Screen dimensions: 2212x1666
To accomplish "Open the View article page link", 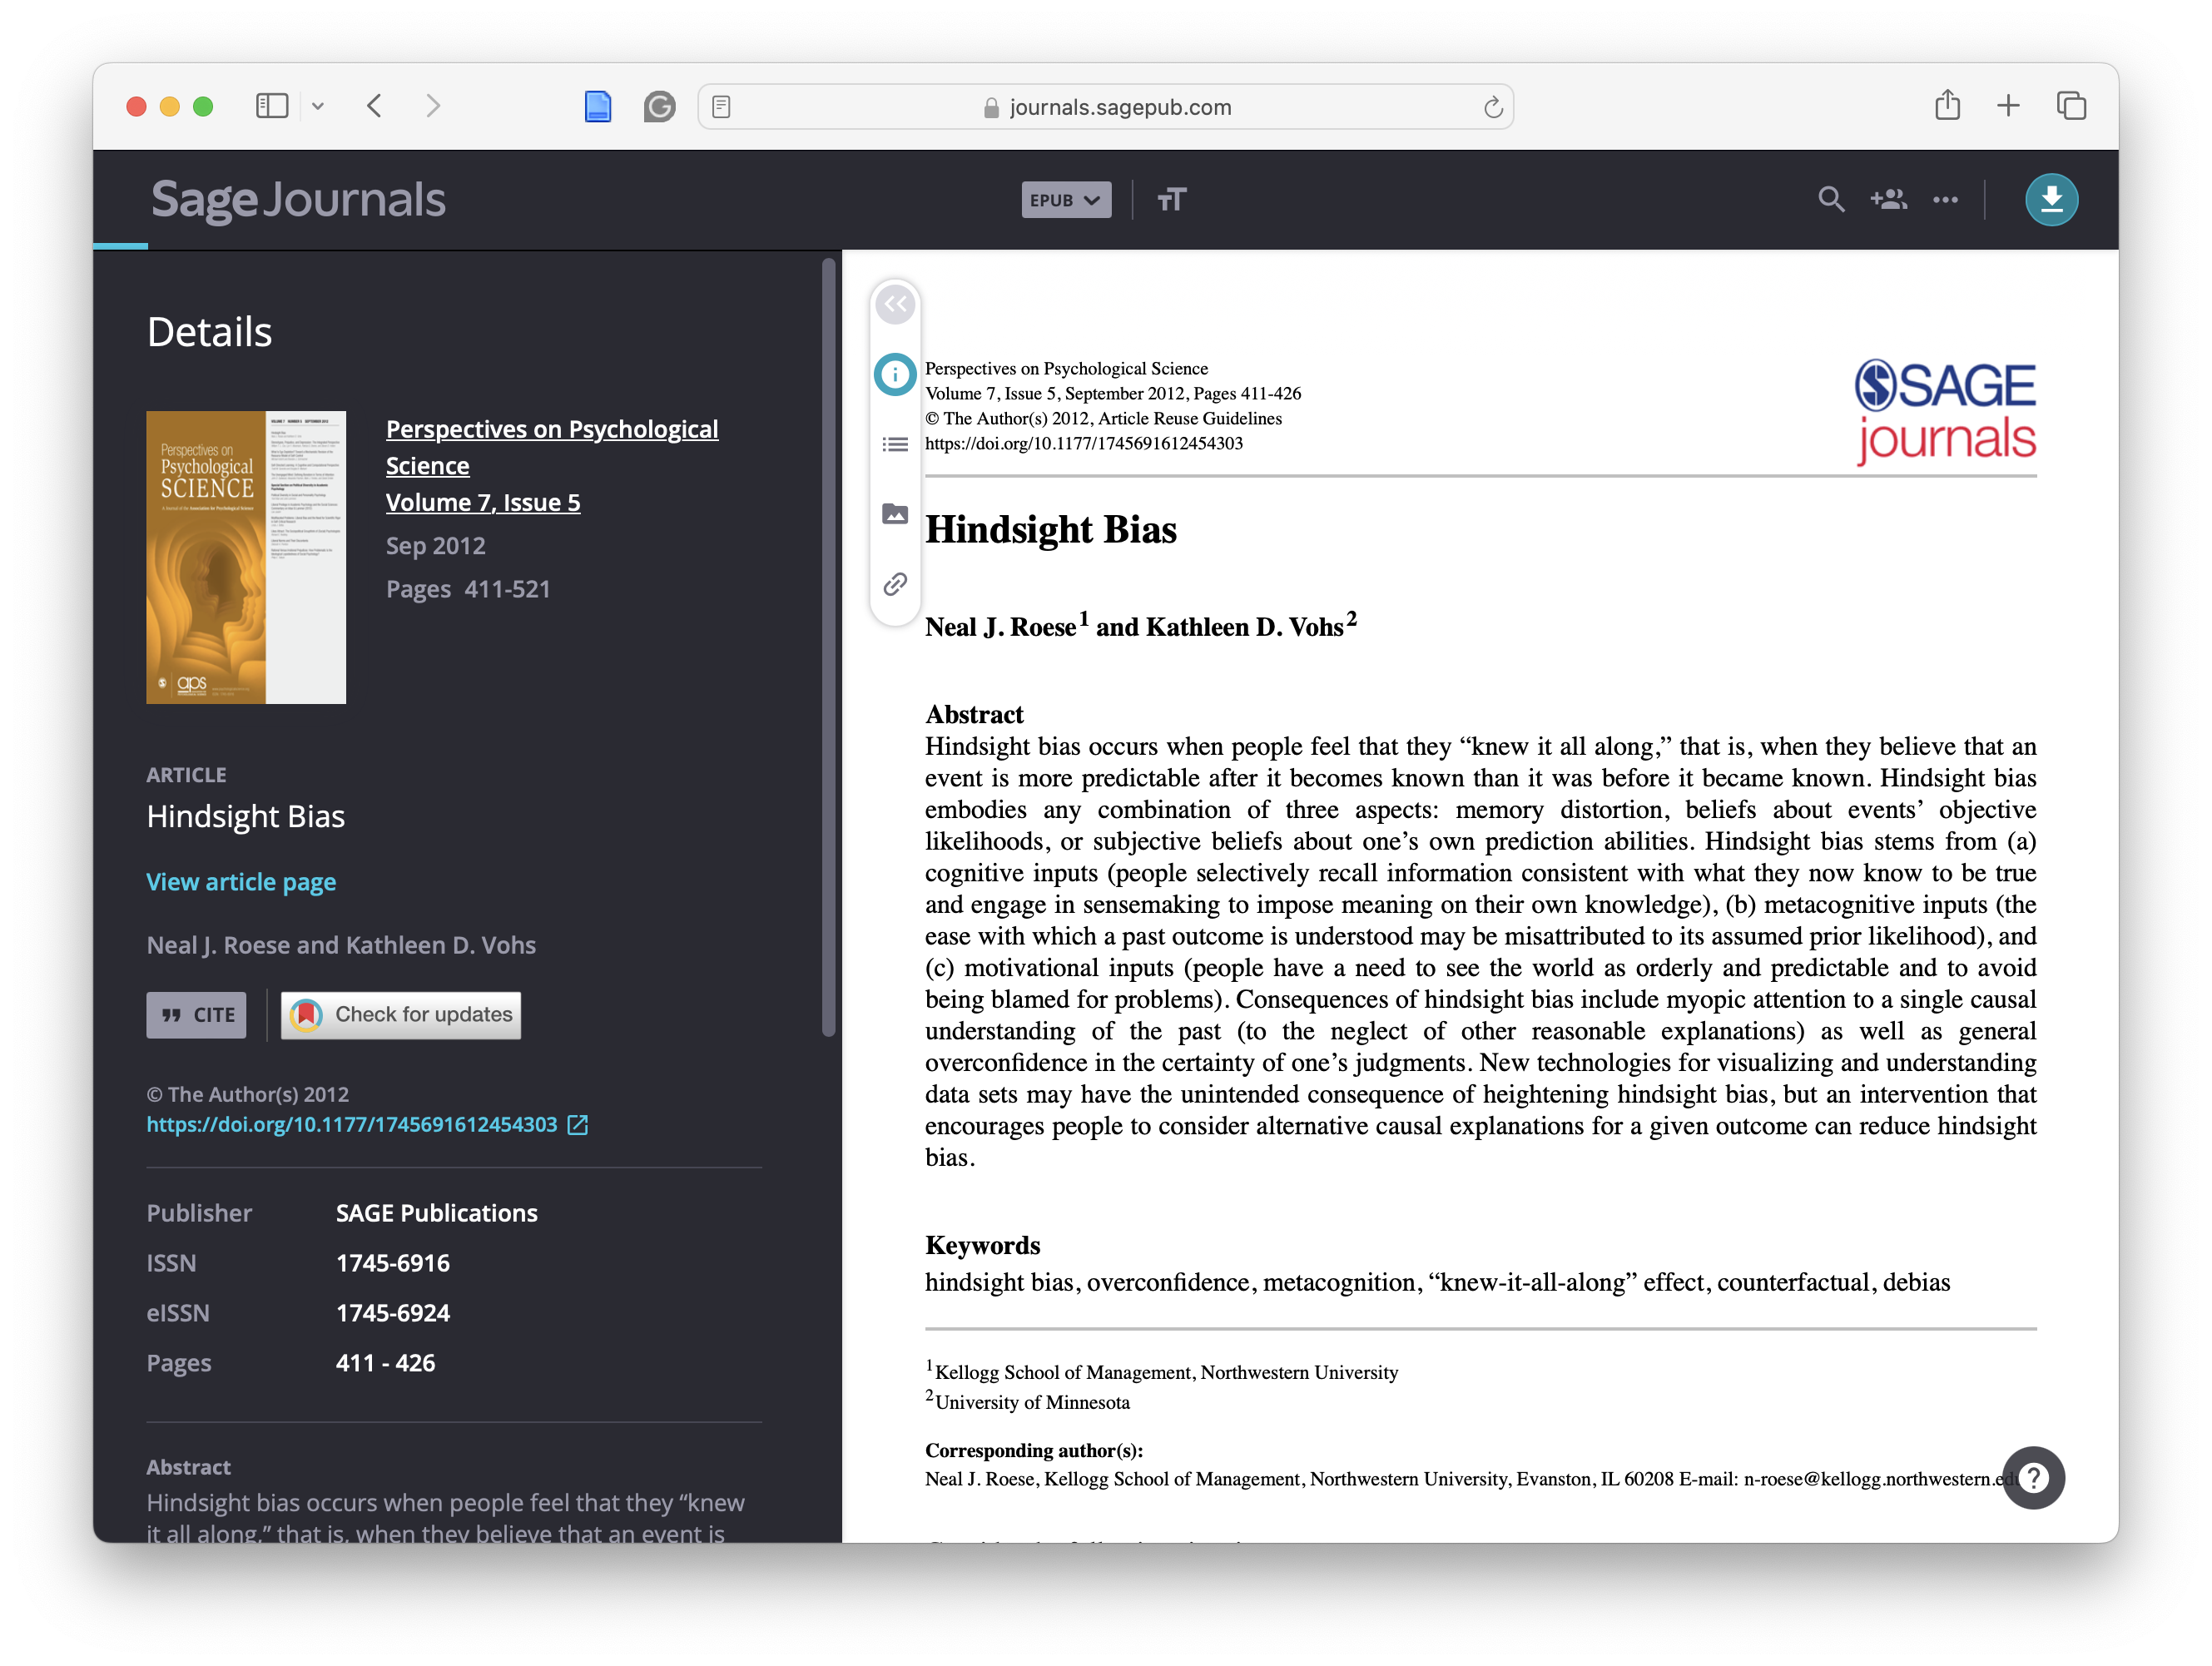I will tap(241, 882).
